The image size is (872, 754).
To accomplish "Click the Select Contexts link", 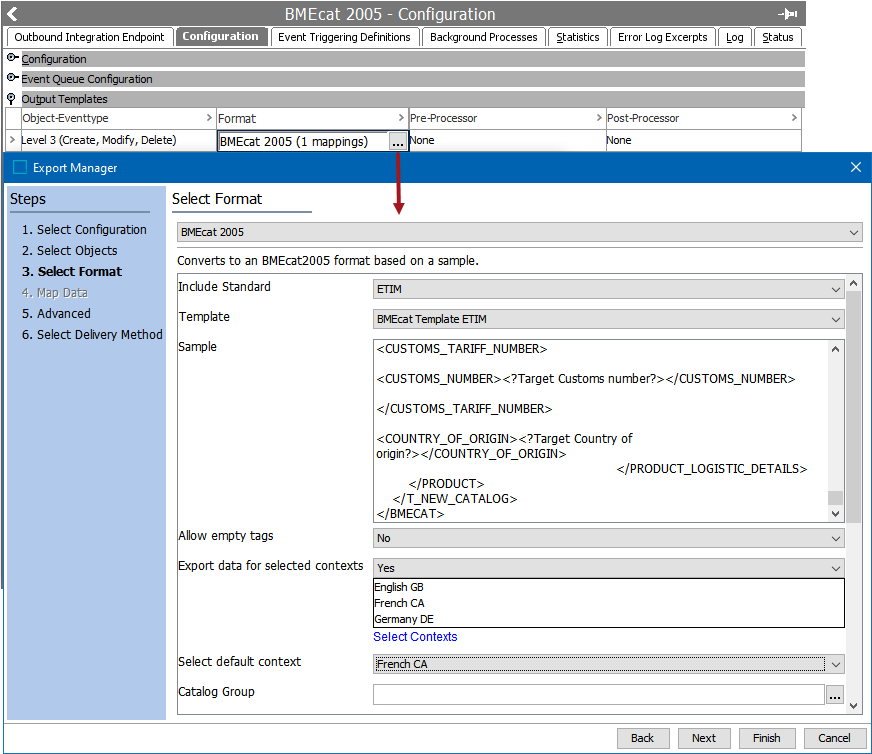I will tap(415, 637).
